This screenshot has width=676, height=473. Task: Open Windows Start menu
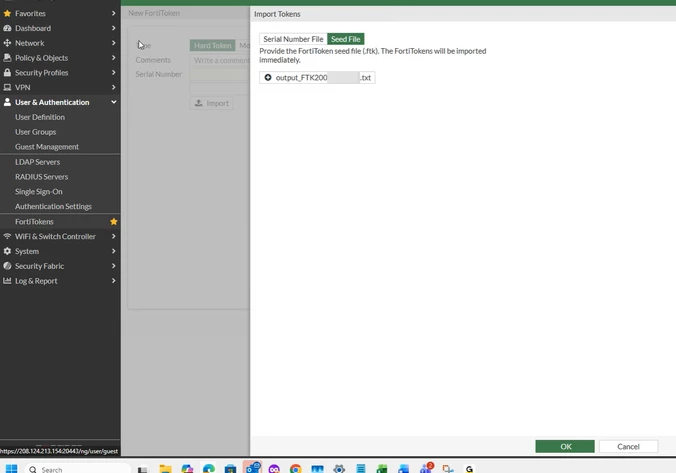tap(12, 469)
